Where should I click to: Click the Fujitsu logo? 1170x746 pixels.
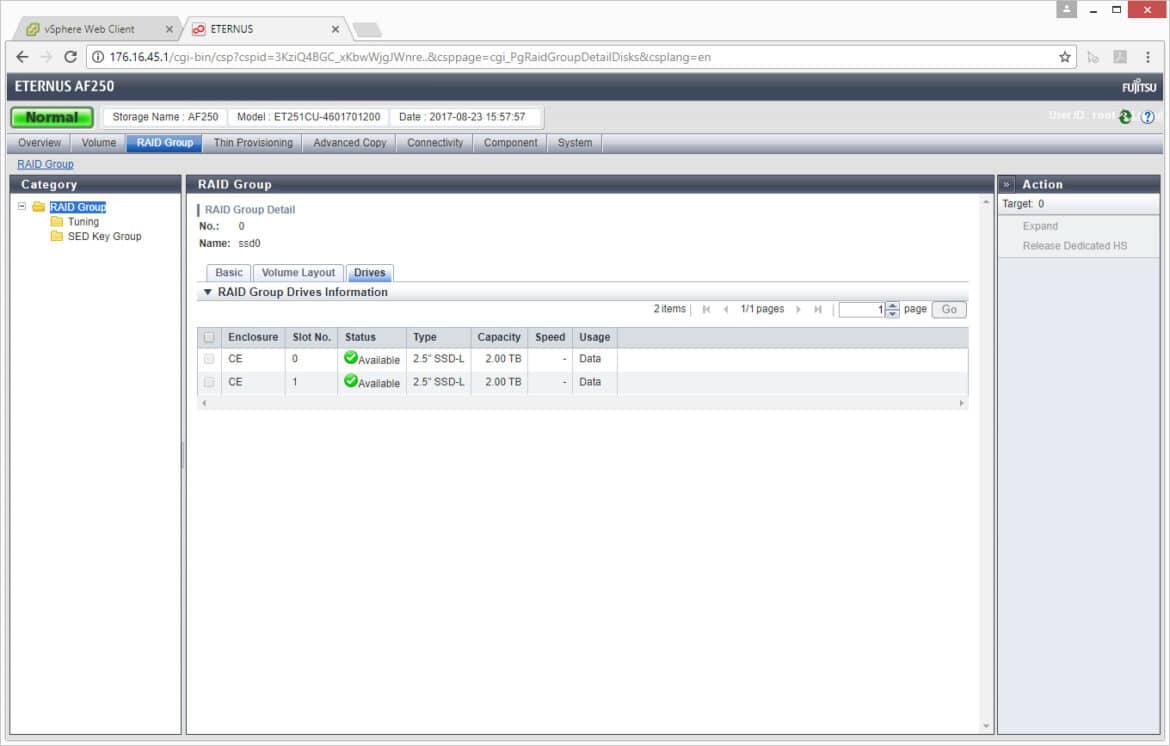pyautogui.click(x=1139, y=87)
